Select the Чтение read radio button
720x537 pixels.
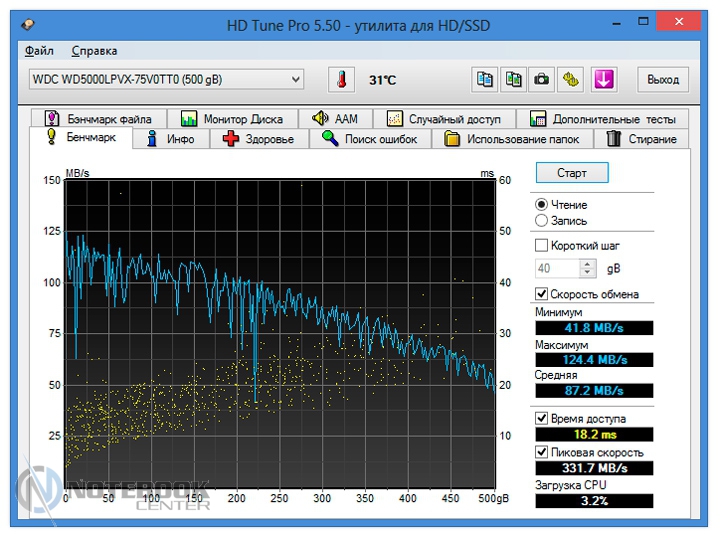(542, 204)
